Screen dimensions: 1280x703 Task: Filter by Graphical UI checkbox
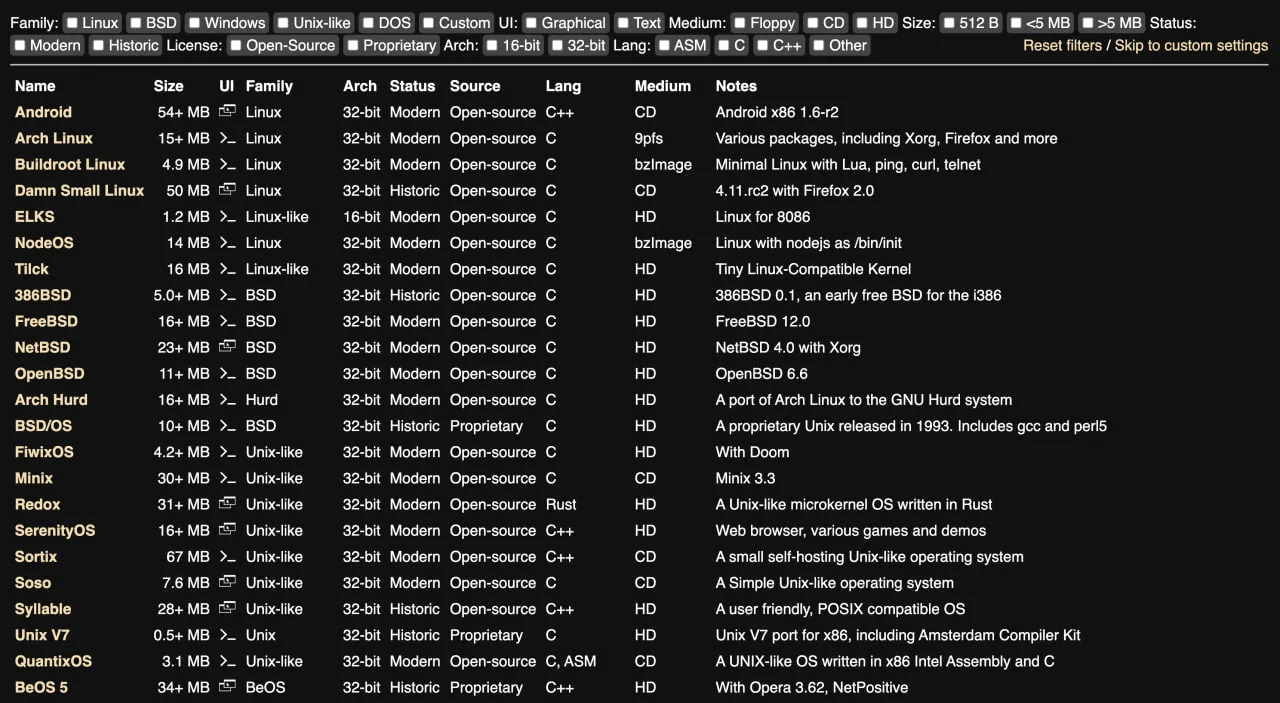[x=531, y=22]
